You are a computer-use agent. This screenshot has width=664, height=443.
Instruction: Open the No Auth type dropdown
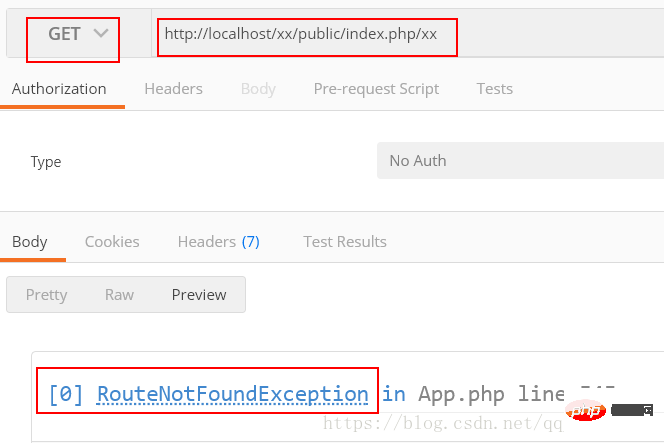pos(520,161)
